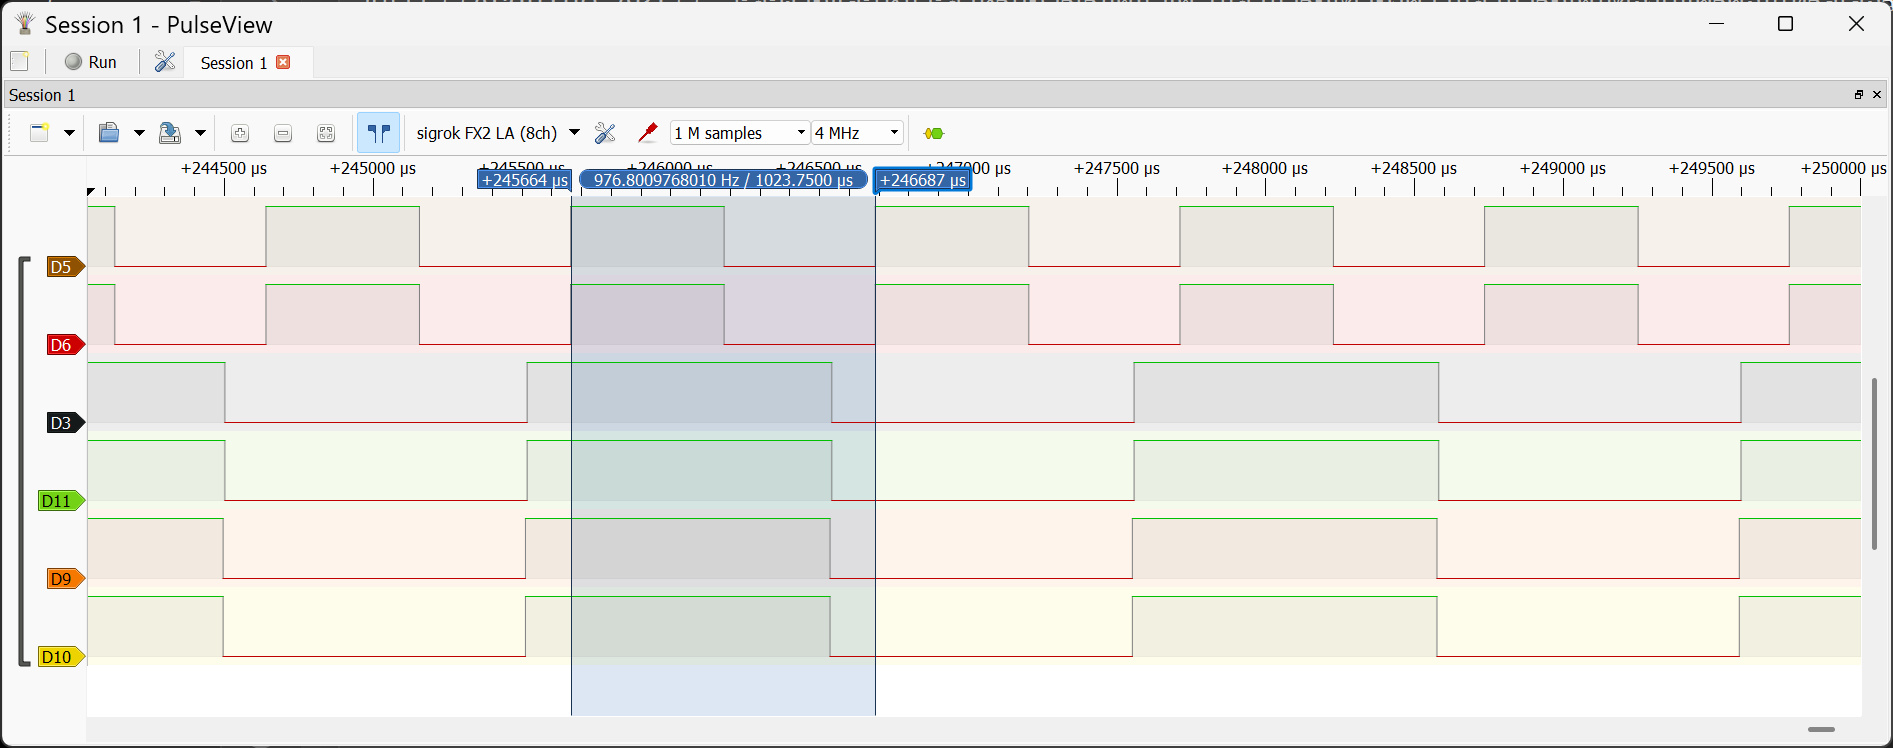Expand the Open file dropdown arrow
1893x748 pixels.
(x=139, y=133)
